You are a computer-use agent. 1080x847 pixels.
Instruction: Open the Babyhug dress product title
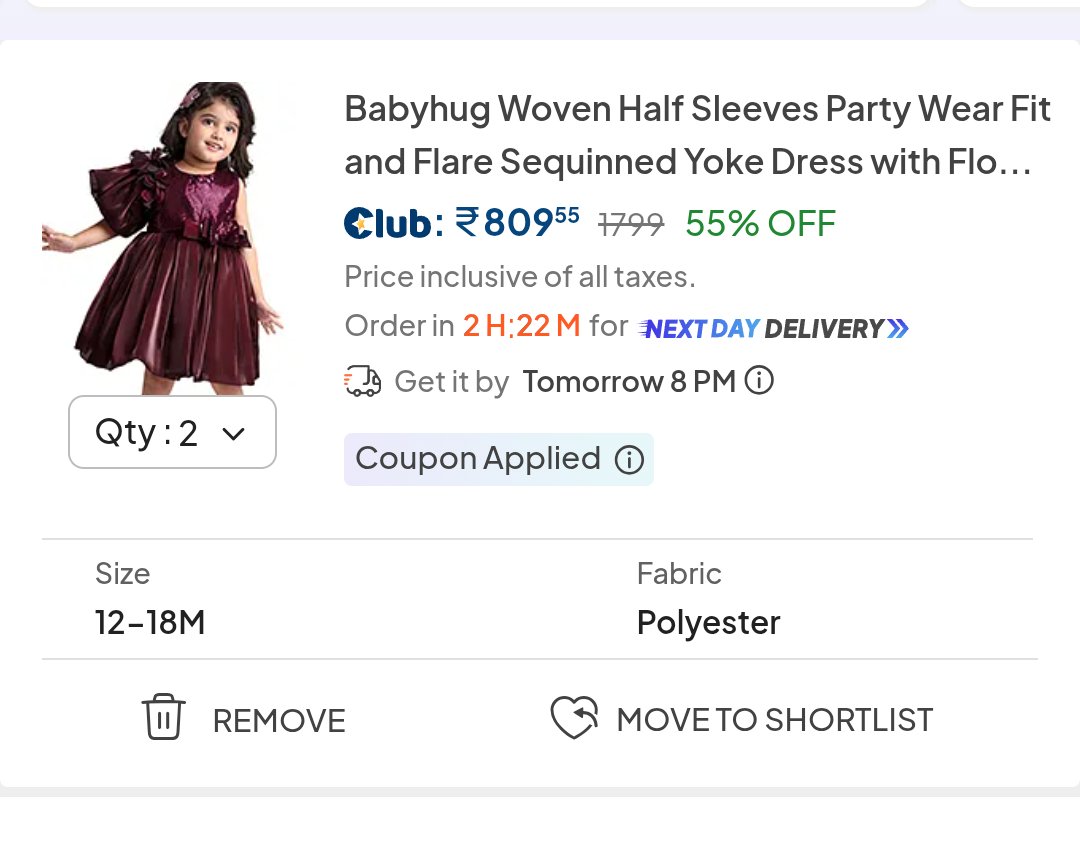pos(697,135)
